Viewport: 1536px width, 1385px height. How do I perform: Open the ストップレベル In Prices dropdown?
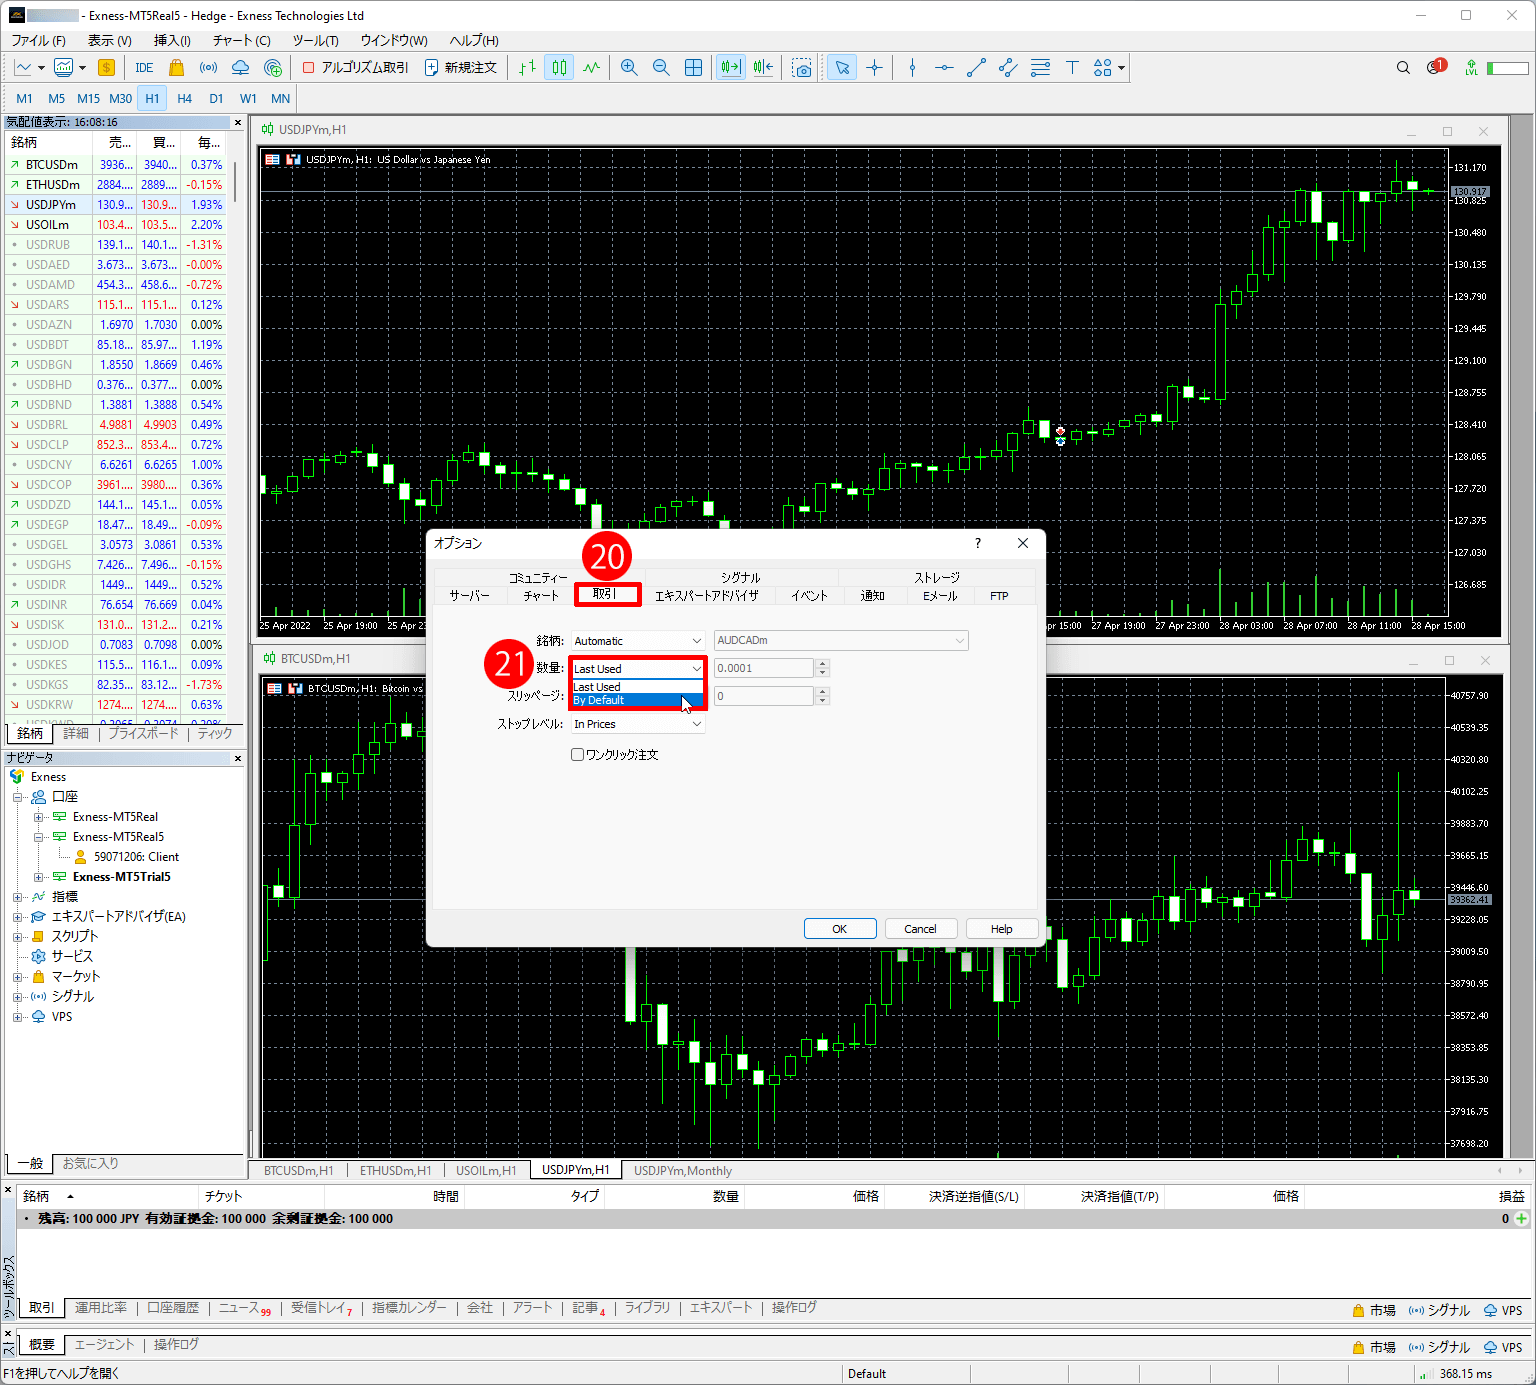[x=637, y=724]
